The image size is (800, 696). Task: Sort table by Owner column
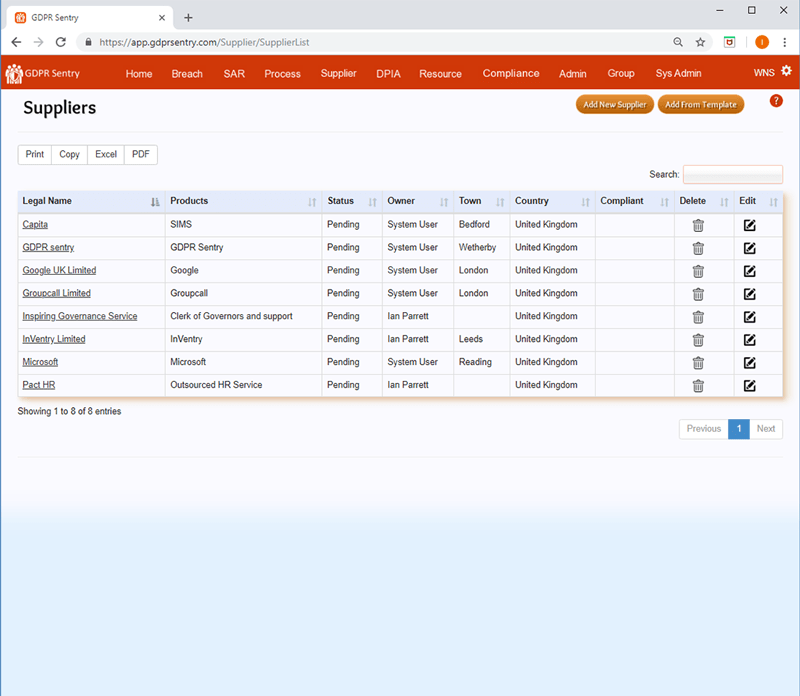(418, 201)
